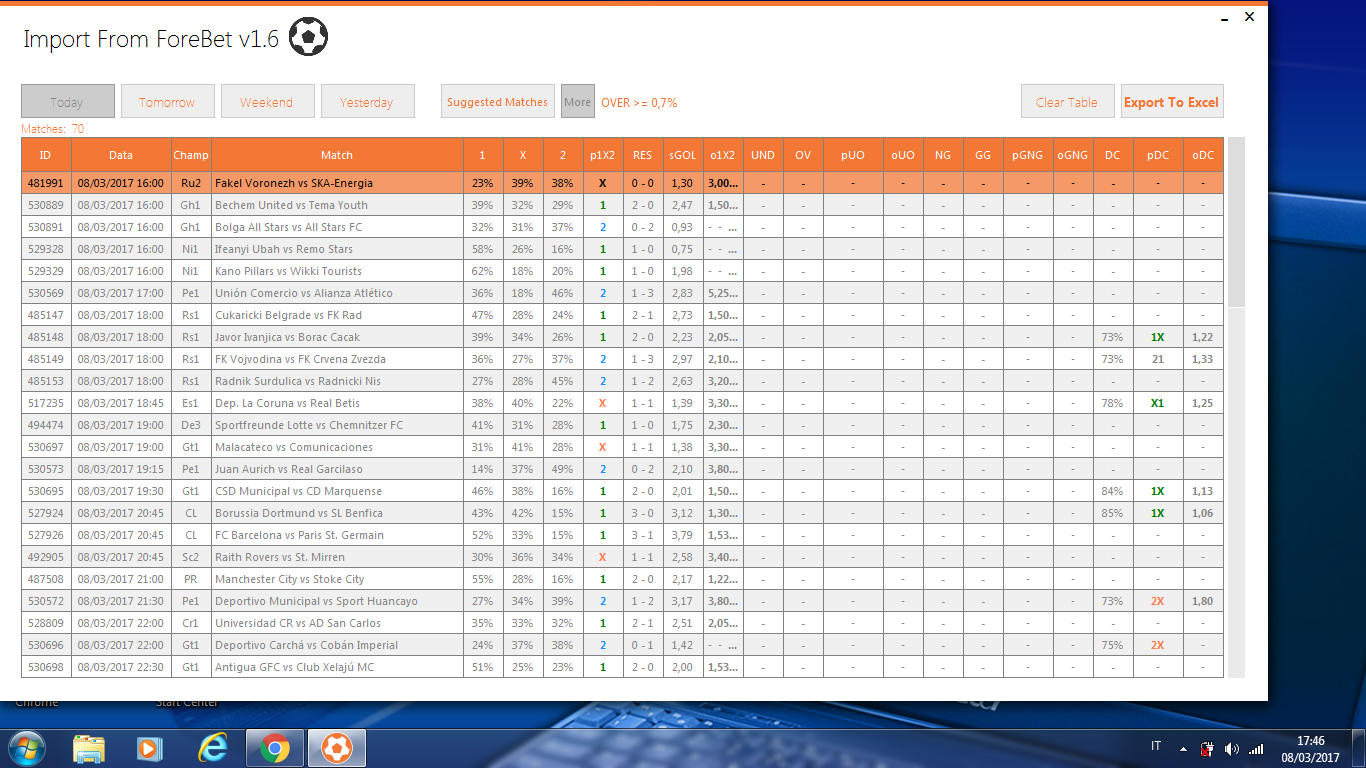Select Kano Pillars vs Wikki Tourists
The image size is (1366, 768).
[x=622, y=271]
